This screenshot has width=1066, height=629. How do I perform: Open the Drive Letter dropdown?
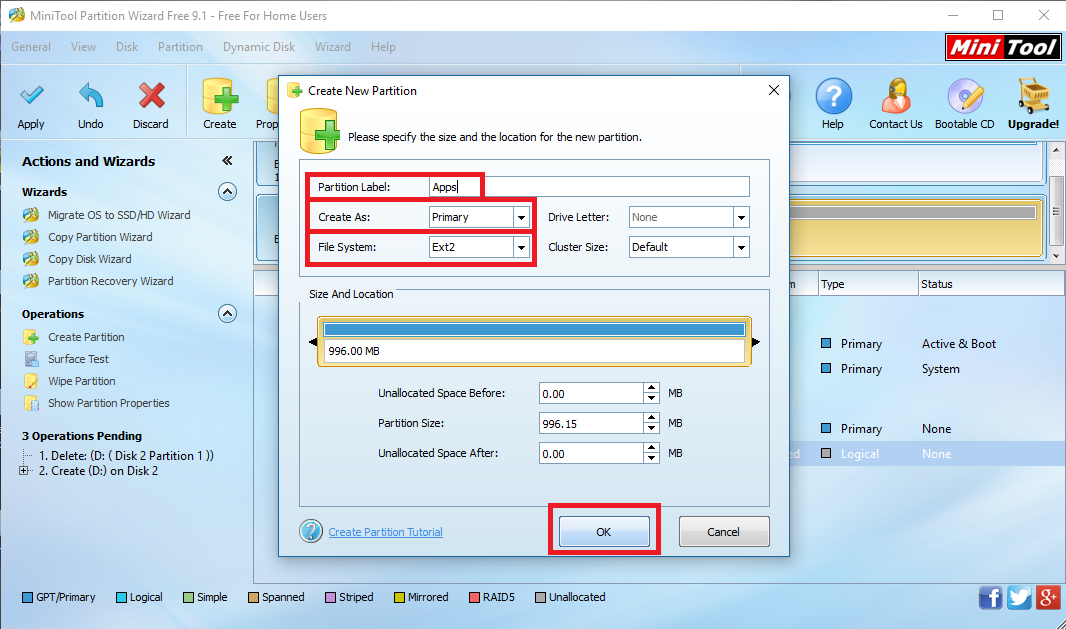coord(741,218)
